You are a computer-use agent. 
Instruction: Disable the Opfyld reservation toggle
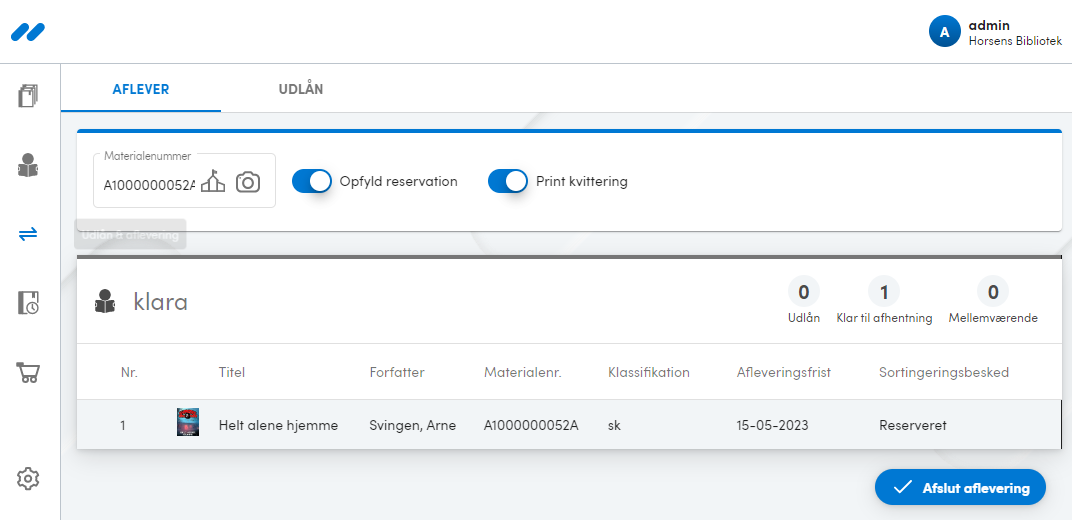(311, 181)
